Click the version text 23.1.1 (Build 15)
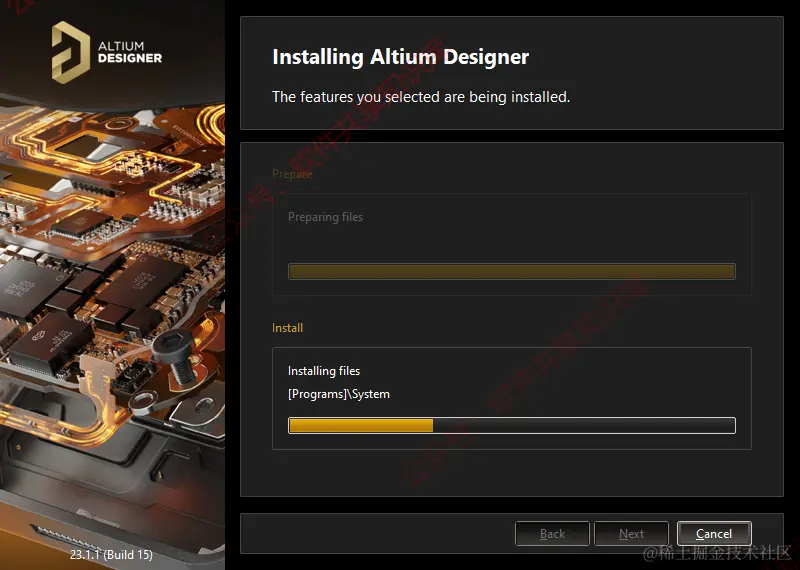This screenshot has height=570, width=800. tap(111, 554)
